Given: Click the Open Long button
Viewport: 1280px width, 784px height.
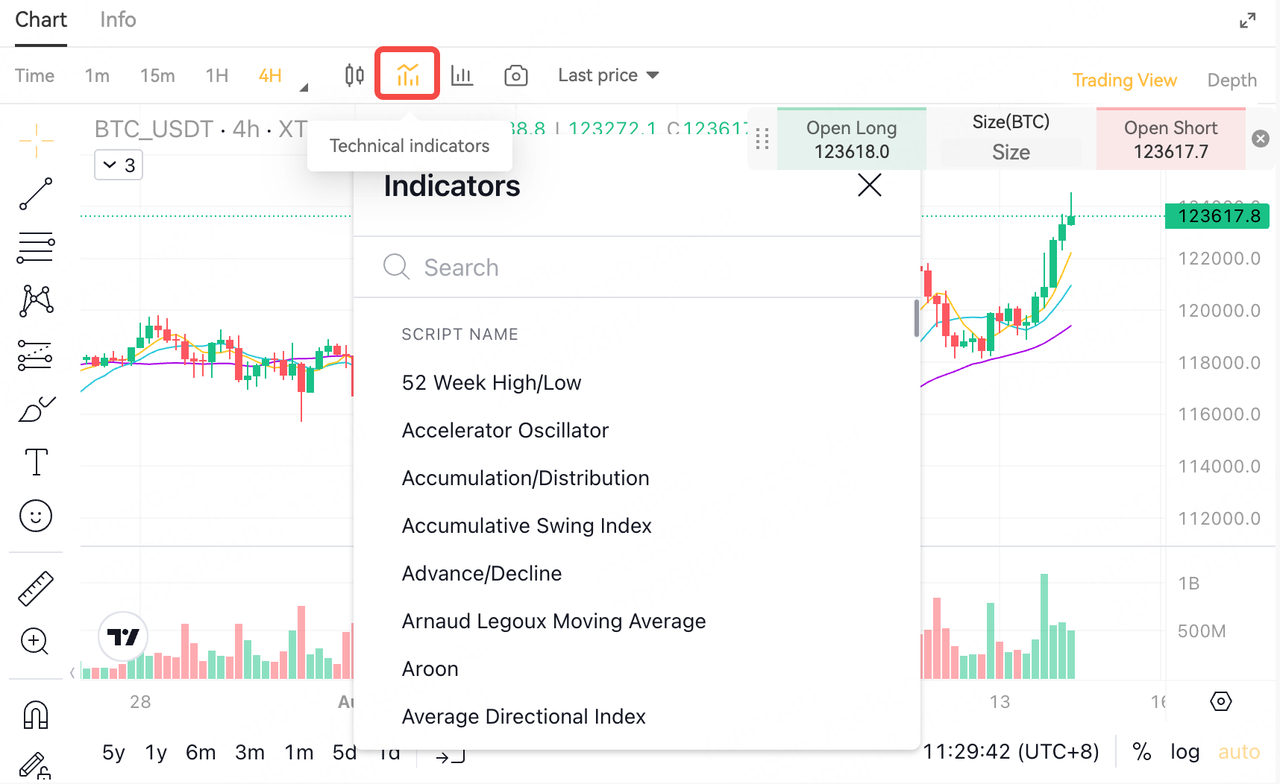Looking at the screenshot, I should pos(851,138).
